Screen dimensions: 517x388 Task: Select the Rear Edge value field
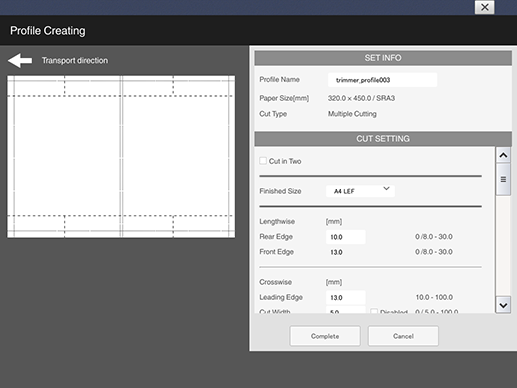pyautogui.click(x=345, y=237)
